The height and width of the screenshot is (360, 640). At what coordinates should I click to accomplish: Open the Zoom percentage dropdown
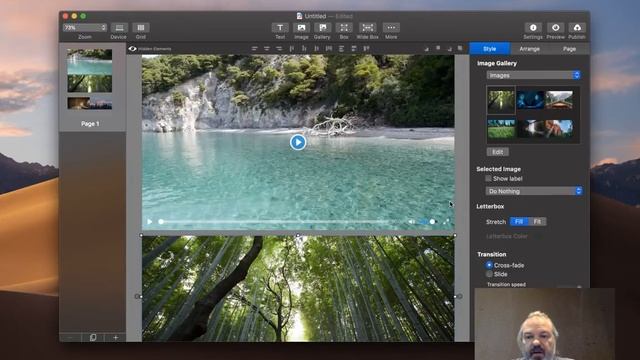[x=85, y=28]
